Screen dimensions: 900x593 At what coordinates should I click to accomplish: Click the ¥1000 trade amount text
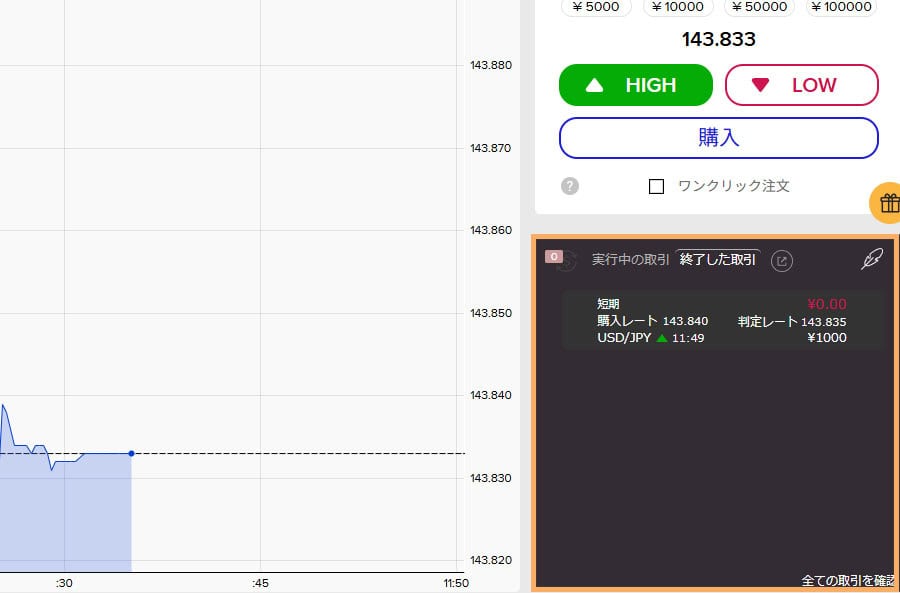pyautogui.click(x=827, y=338)
